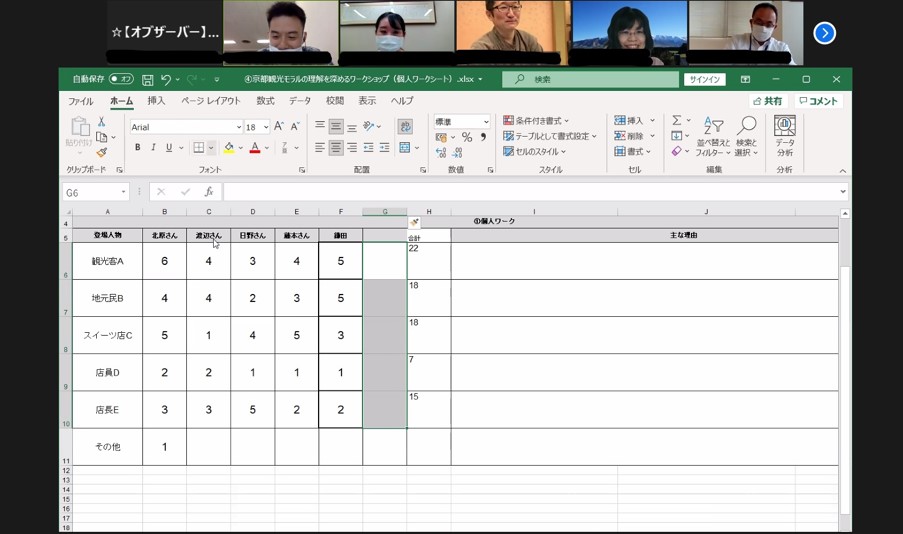The image size is (903, 534).
Task: Open the データ ribbon tab
Action: [x=300, y=101]
